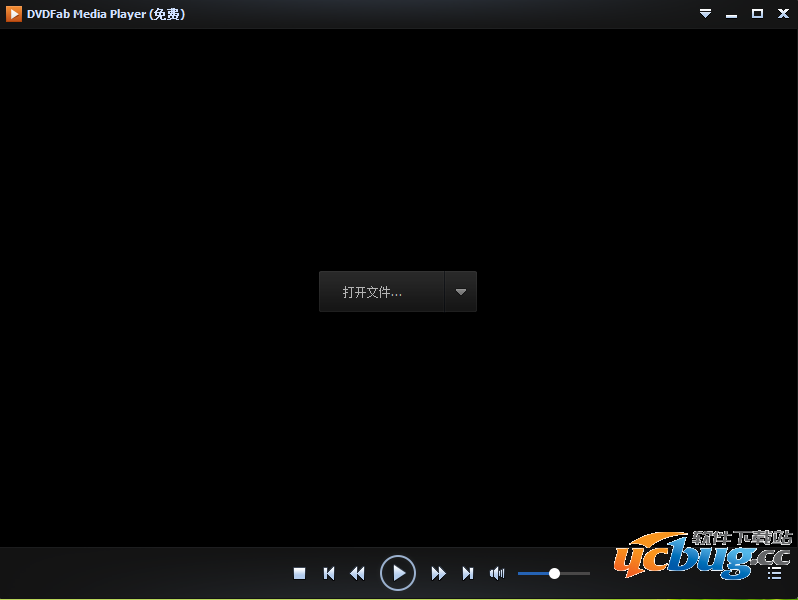
Task: Maximize the media player window
Action: [x=757, y=14]
